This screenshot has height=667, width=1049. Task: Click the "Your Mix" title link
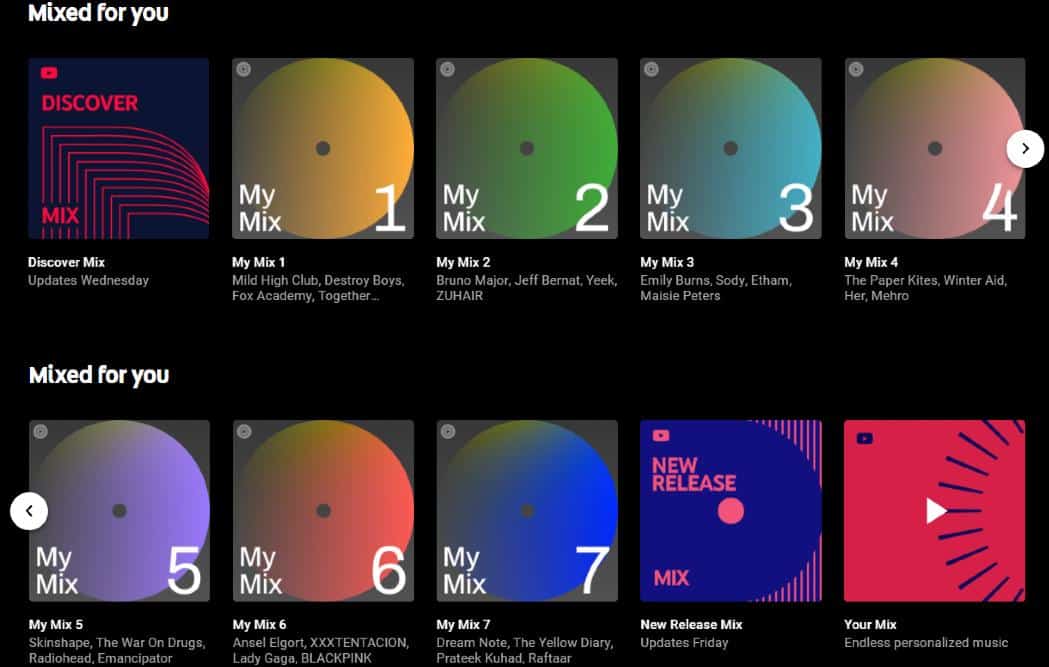tap(870, 625)
